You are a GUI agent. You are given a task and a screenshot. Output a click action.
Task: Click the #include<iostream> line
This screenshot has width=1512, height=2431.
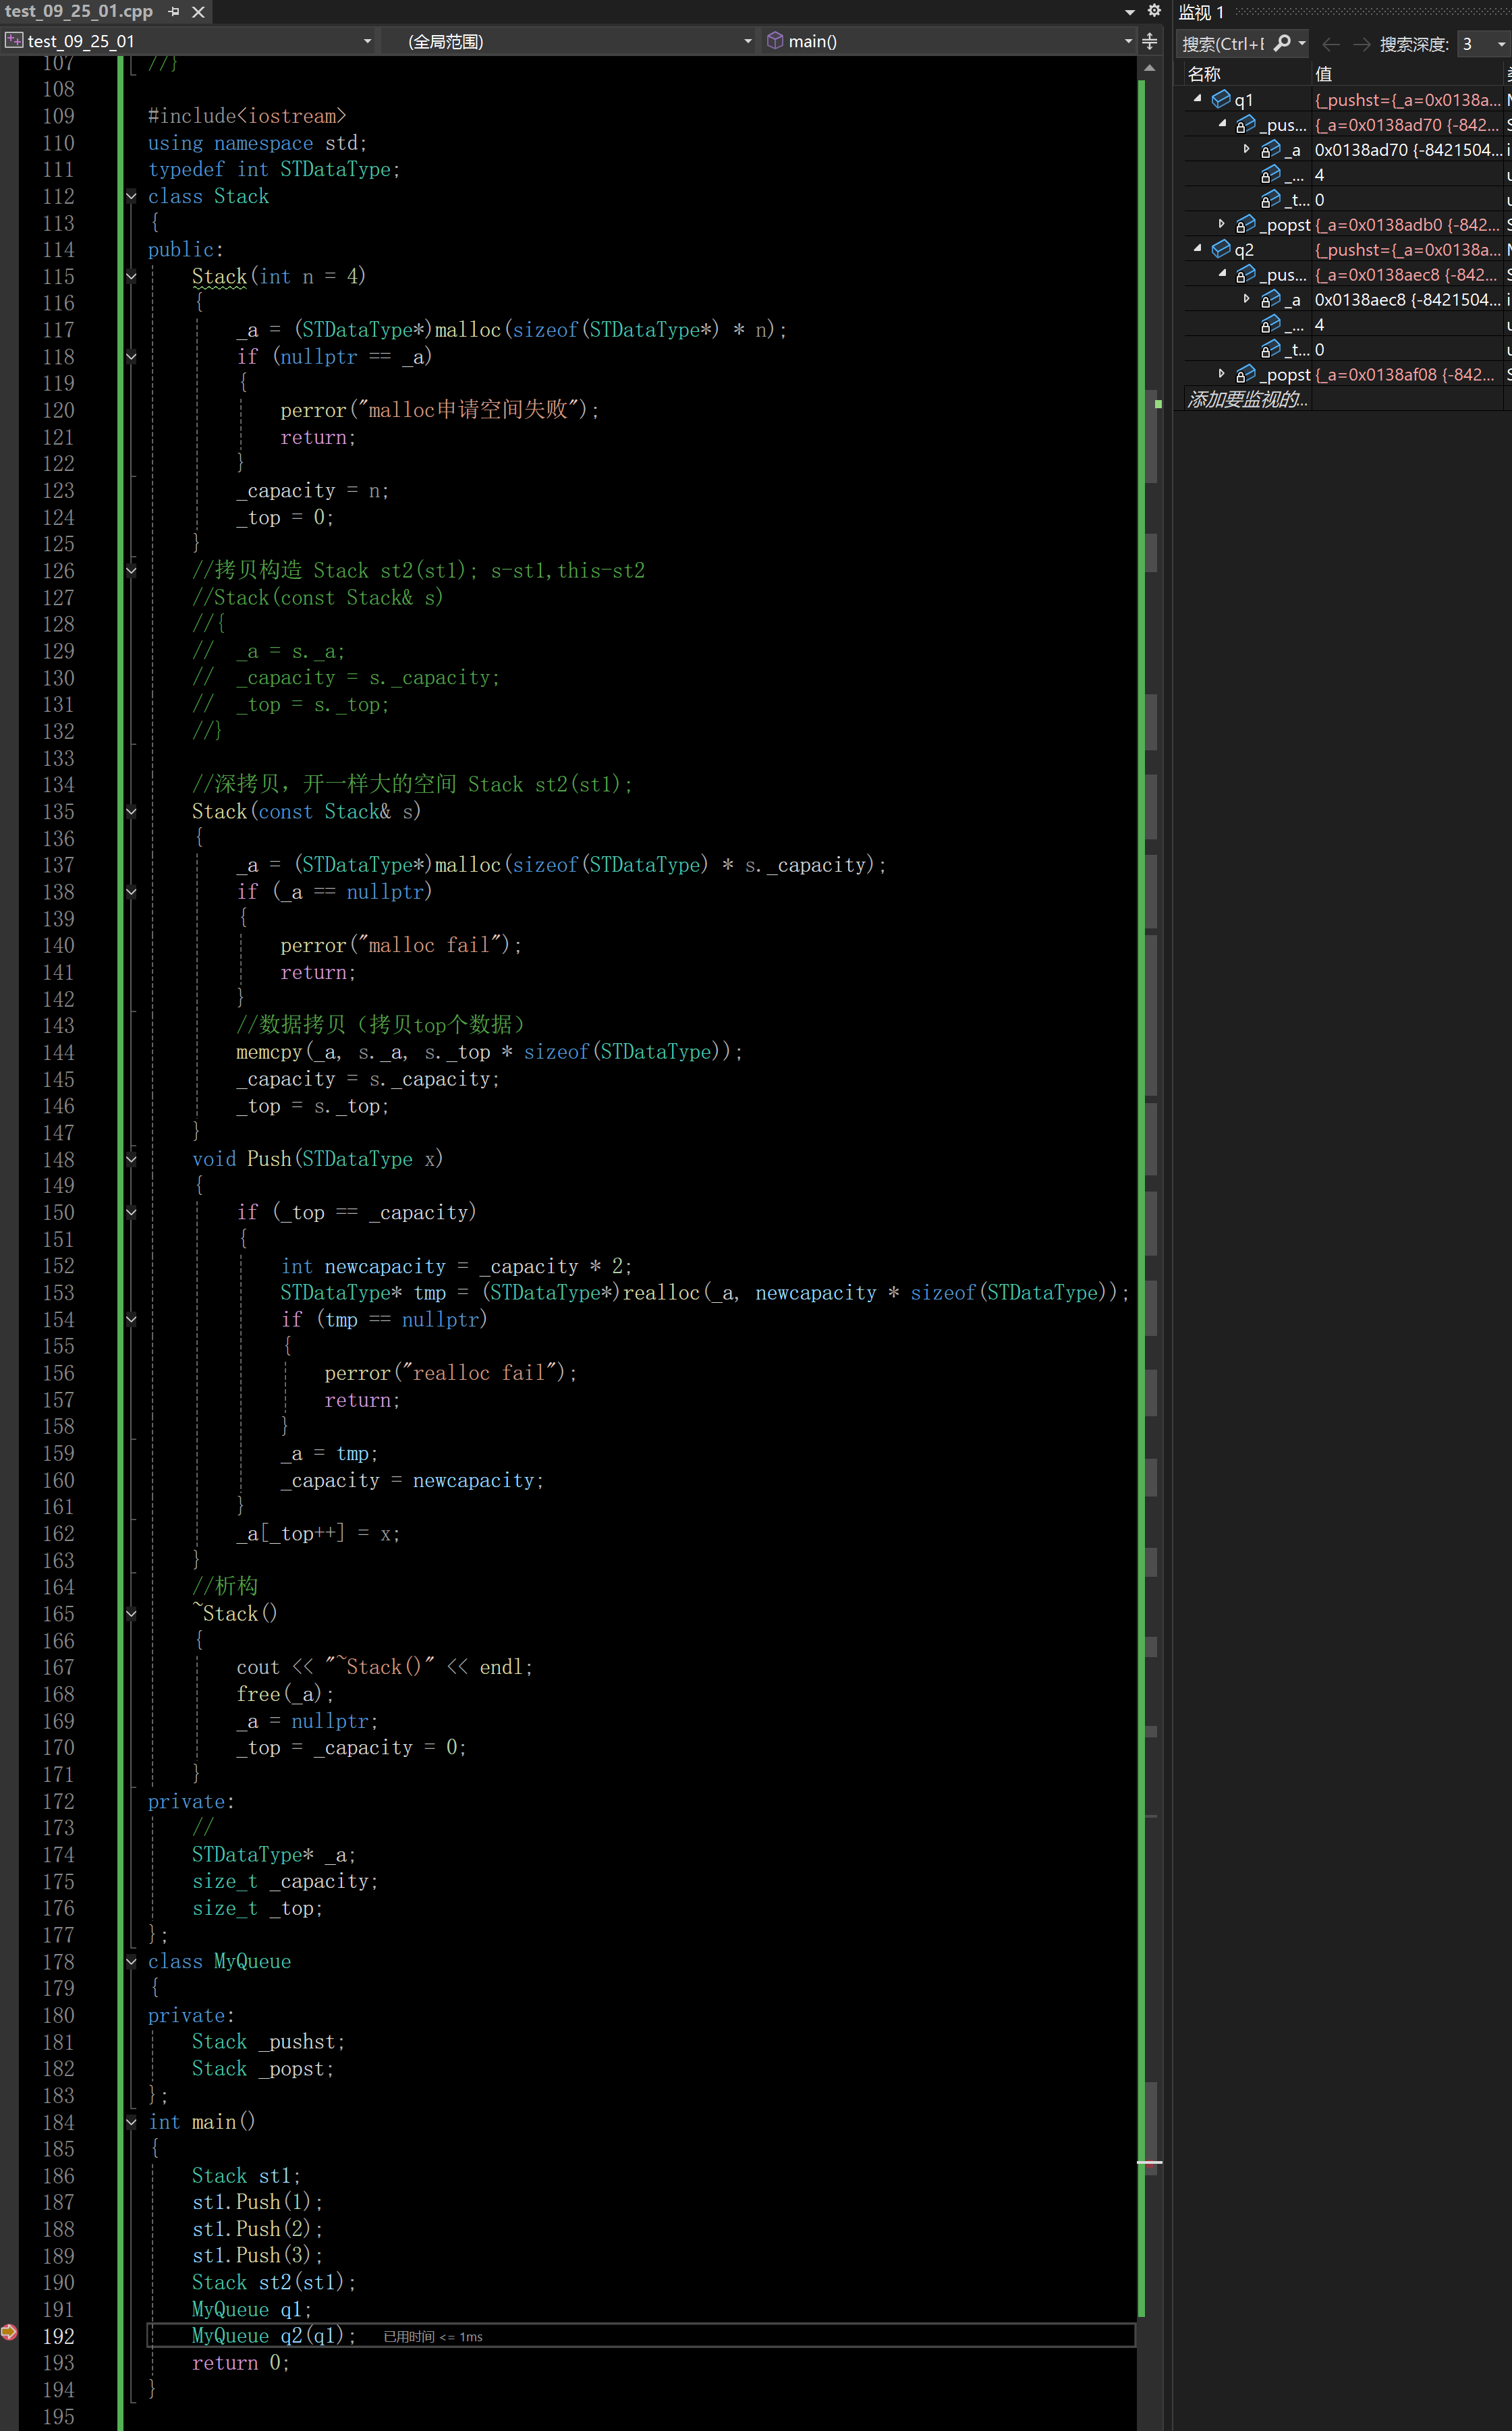coord(247,116)
